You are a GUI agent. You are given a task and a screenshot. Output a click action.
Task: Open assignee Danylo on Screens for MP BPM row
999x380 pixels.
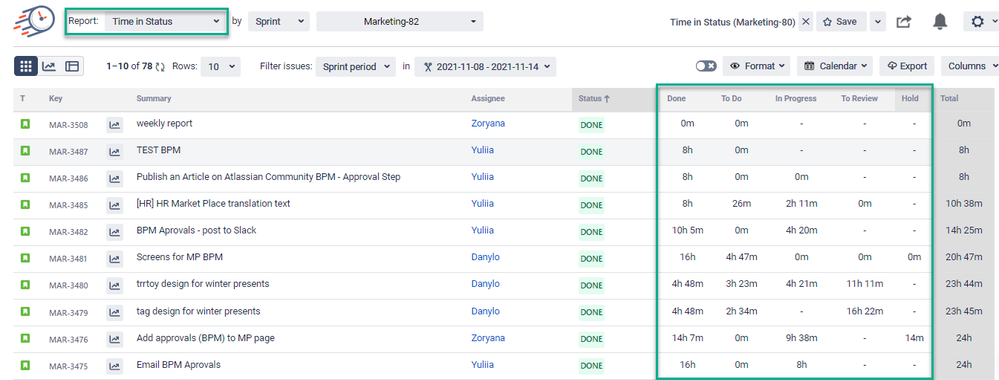click(485, 258)
